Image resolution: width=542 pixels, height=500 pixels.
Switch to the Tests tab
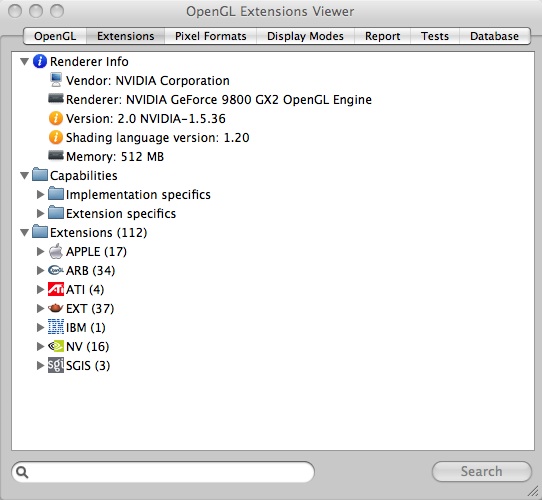[x=435, y=36]
